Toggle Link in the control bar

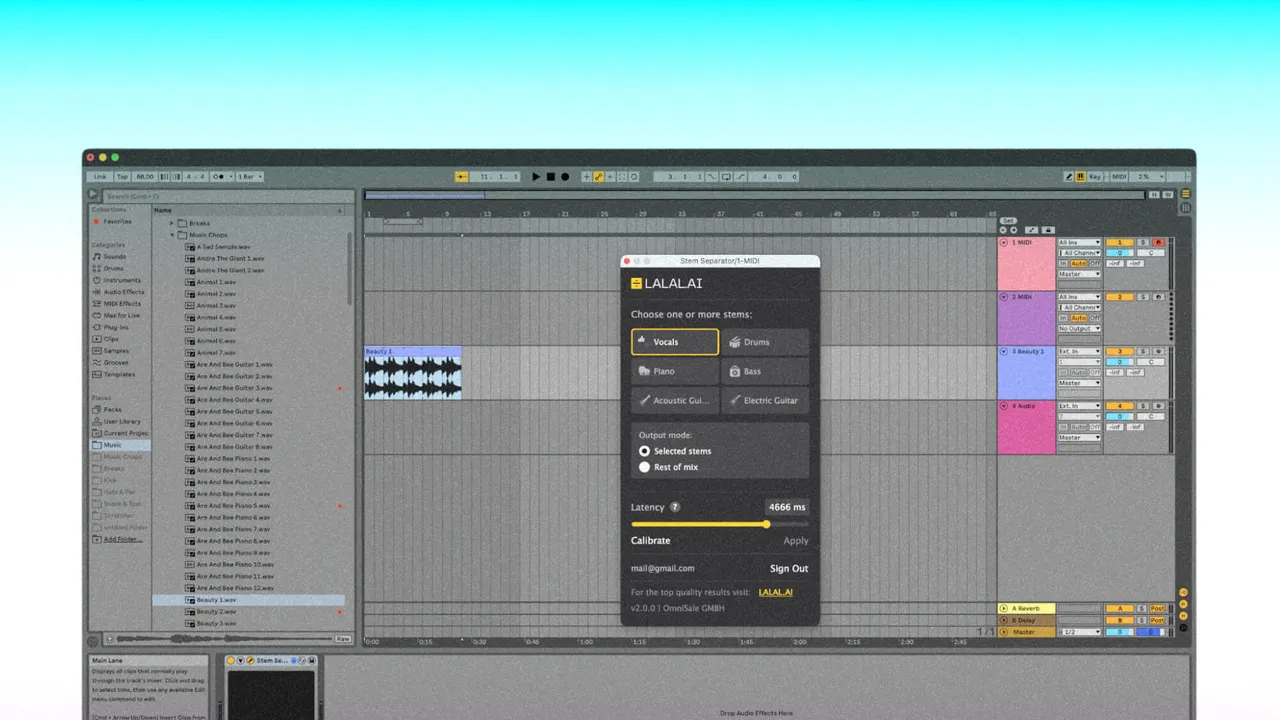(x=100, y=177)
